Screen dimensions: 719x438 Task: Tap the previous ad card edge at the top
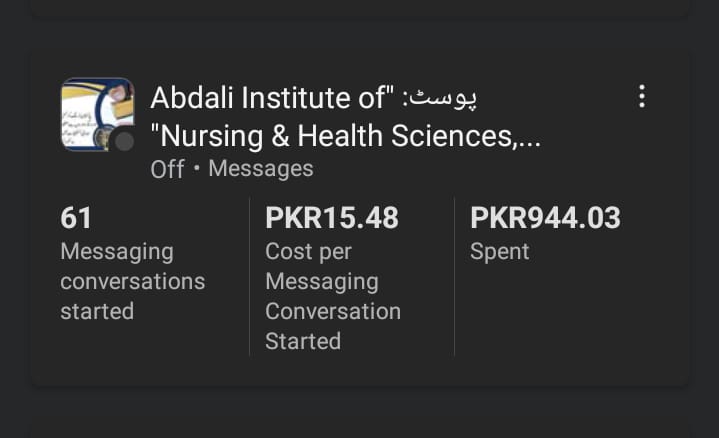click(360, 8)
